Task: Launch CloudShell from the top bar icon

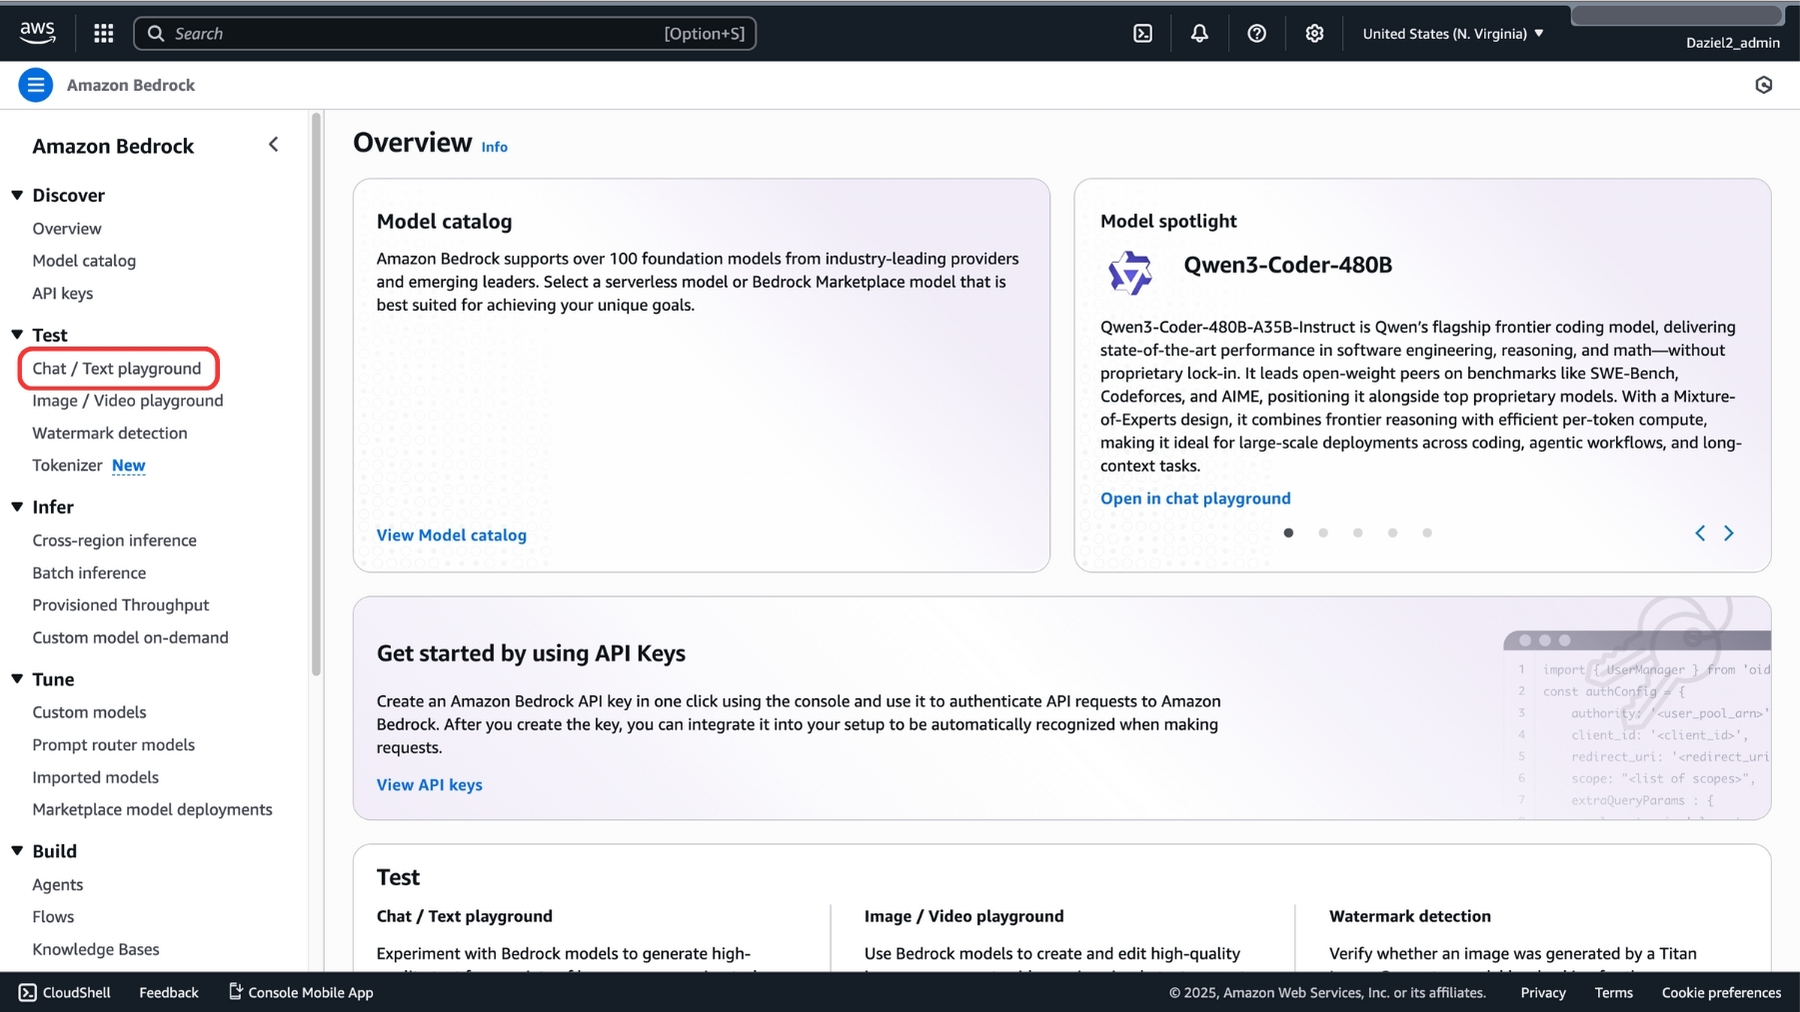Action: [x=1142, y=33]
